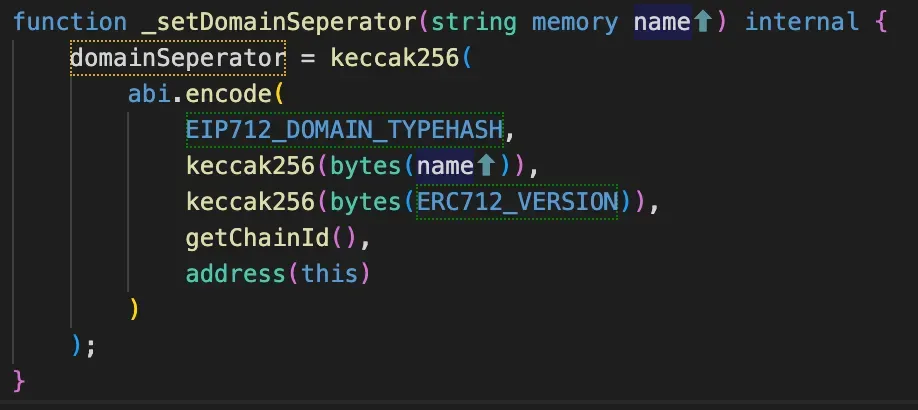Click the opening curly brace after 'internal'
The width and height of the screenshot is (918, 410).
click(x=882, y=23)
